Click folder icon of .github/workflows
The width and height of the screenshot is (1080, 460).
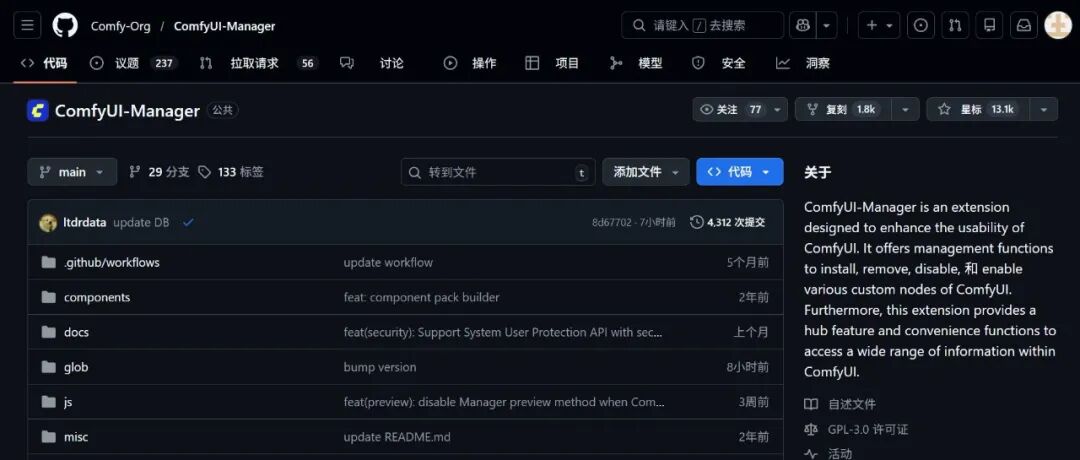coord(48,262)
